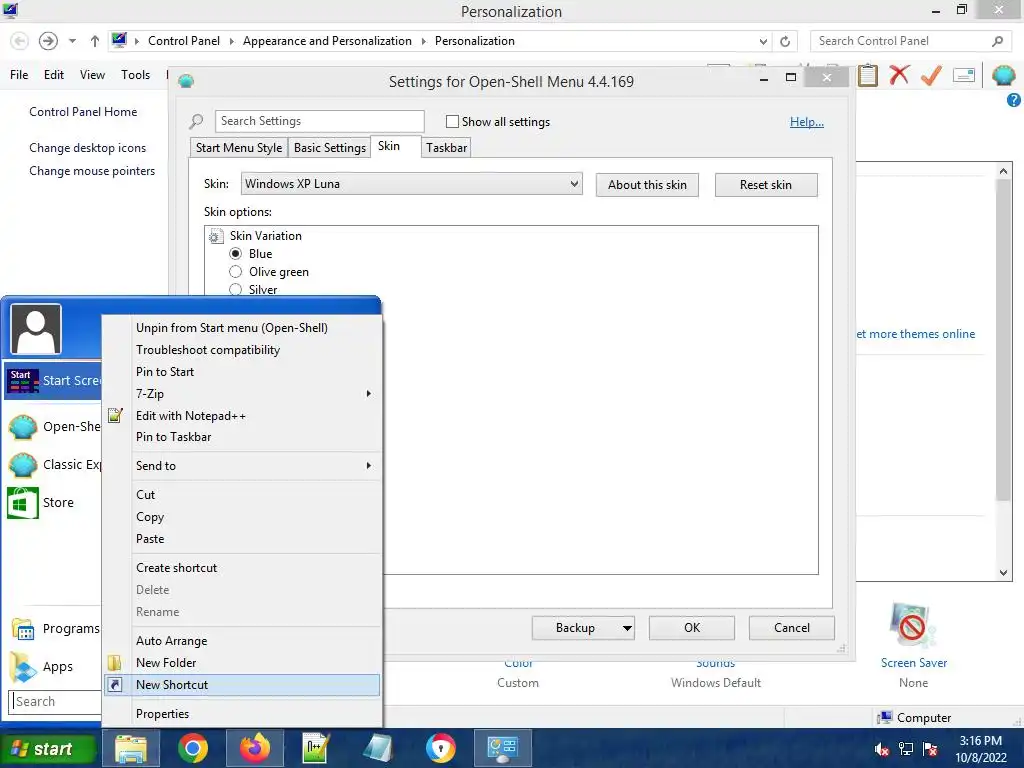Click the Classic Explorer shell settings icon

pyautogui.click(x=1003, y=75)
